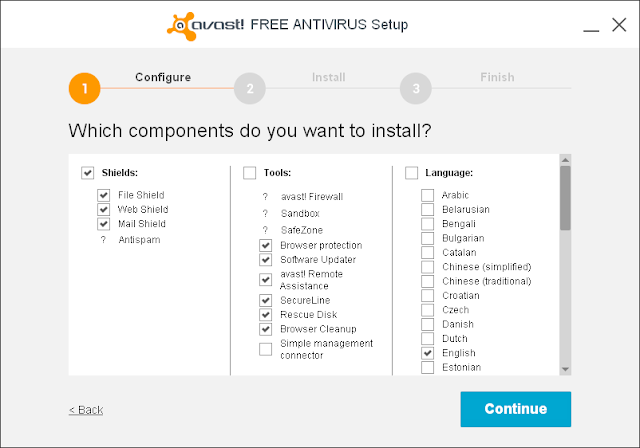The height and width of the screenshot is (448, 640).
Task: Click the SafeZone question mark icon
Action: point(265,230)
